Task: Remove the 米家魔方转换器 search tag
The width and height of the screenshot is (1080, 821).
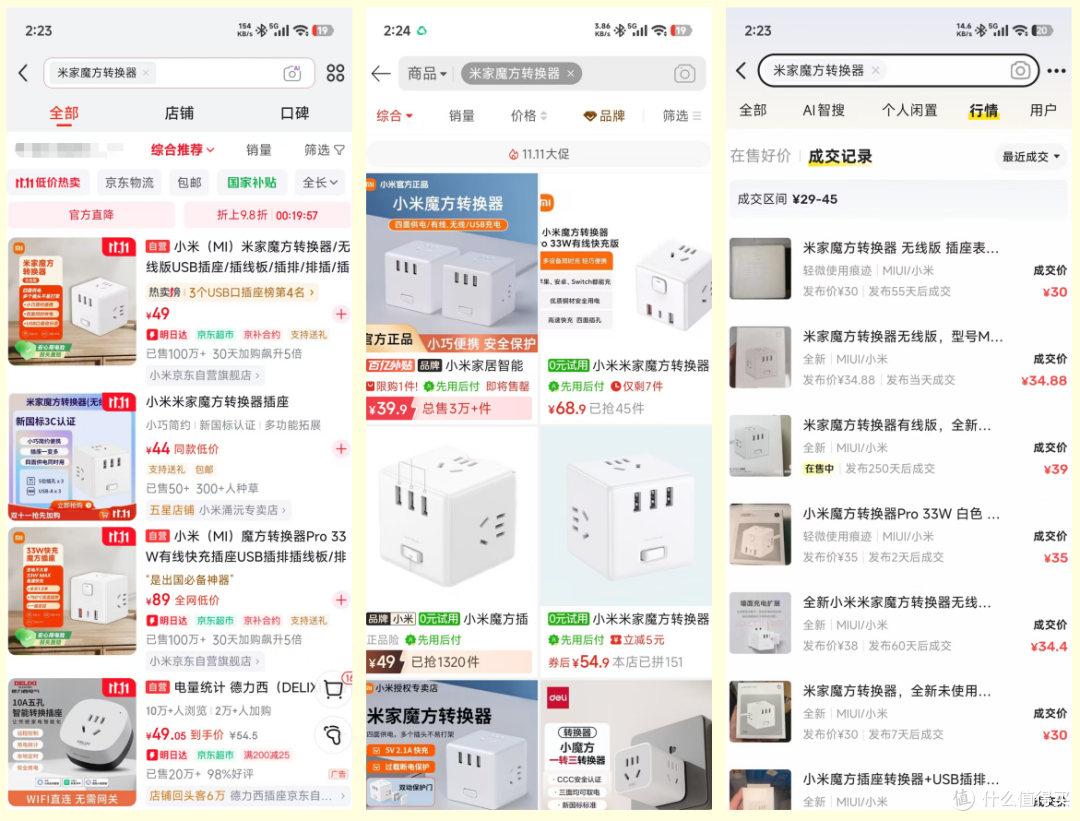Action: click(570, 74)
